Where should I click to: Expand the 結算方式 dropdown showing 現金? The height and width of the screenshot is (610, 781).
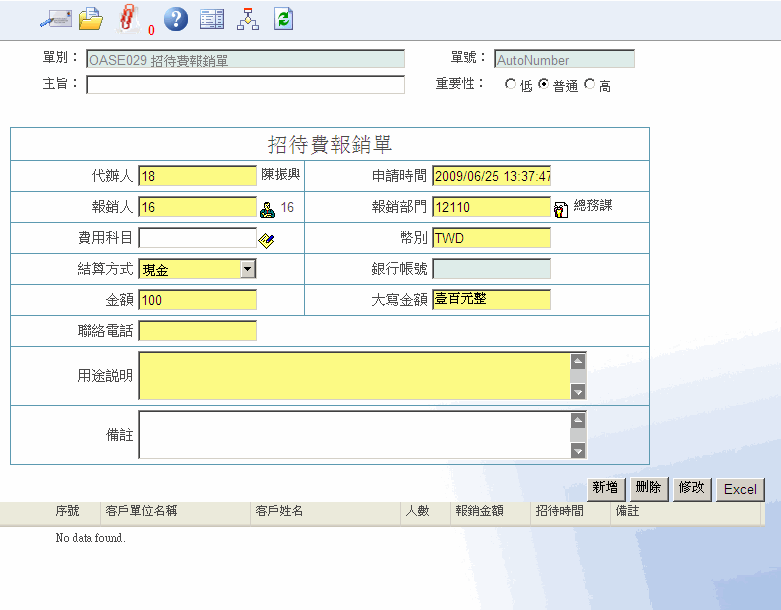pos(248,269)
